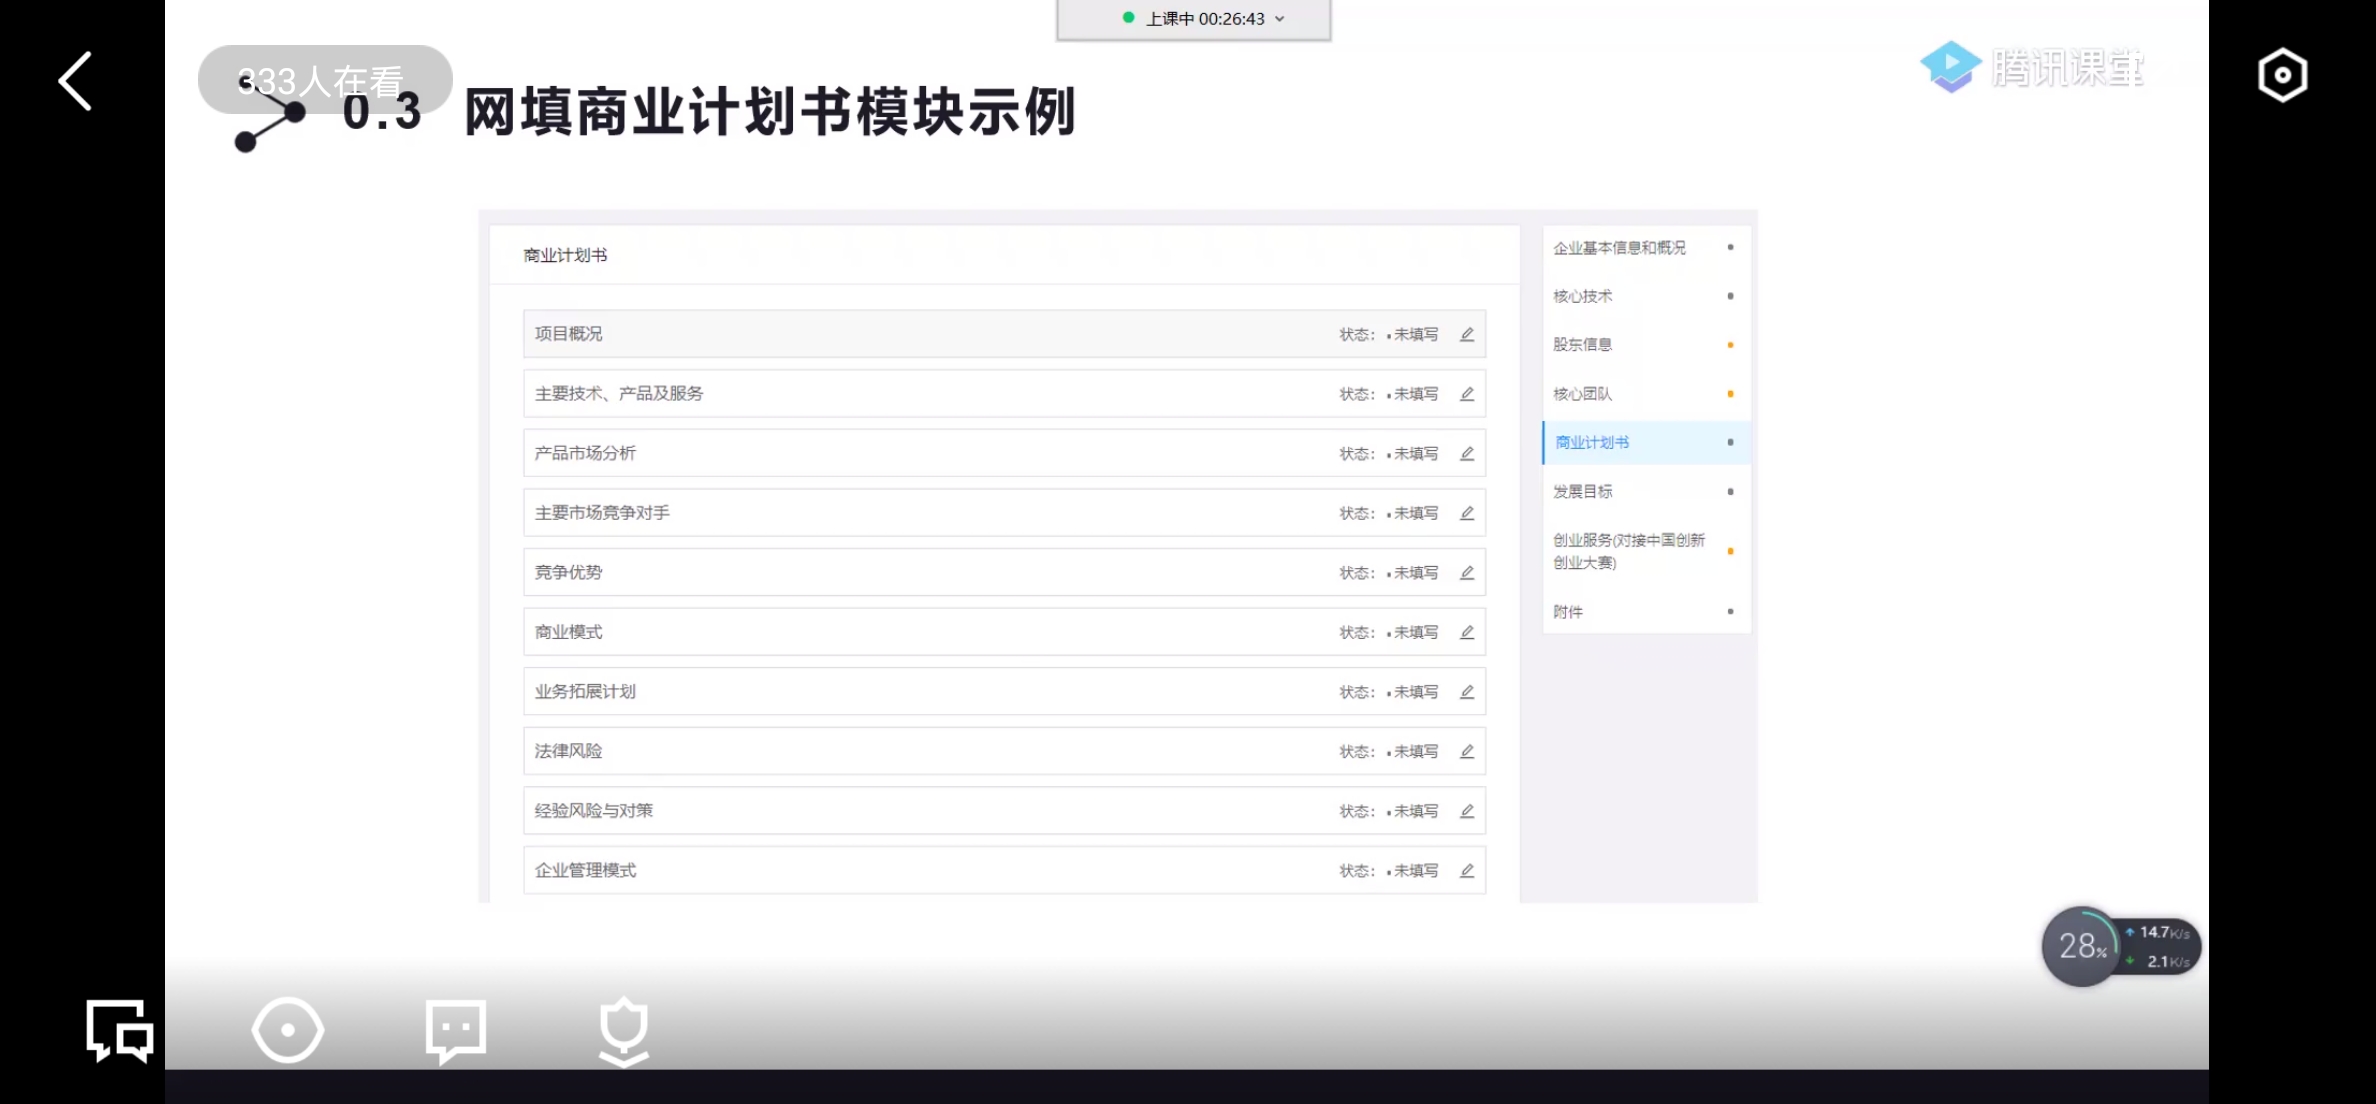
Task: Click the Tencent Classroom logo
Action: [x=2033, y=68]
